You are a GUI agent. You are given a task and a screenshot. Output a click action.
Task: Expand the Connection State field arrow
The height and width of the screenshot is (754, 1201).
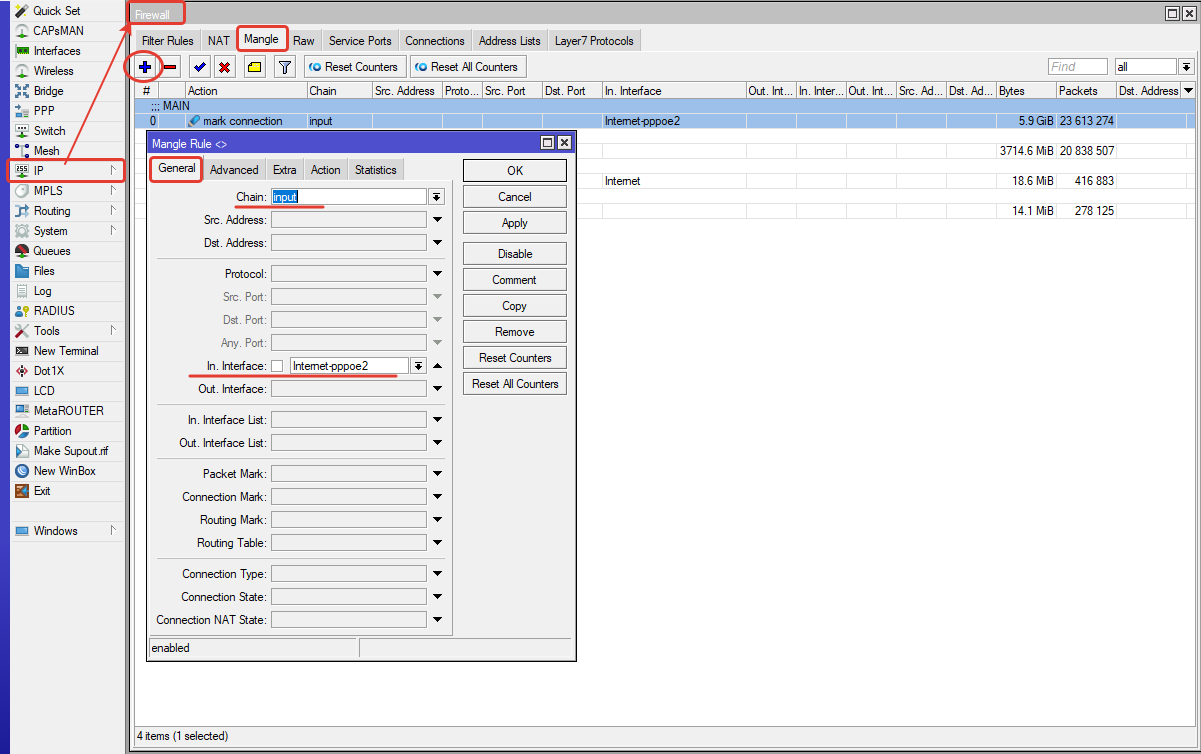click(x=437, y=597)
